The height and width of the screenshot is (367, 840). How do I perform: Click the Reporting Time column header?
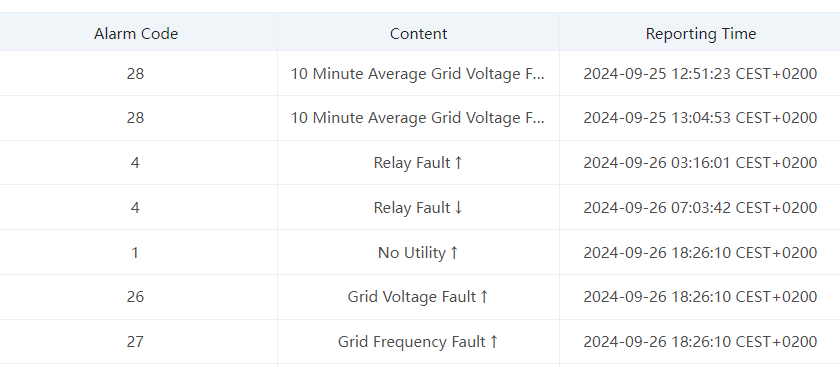701,34
